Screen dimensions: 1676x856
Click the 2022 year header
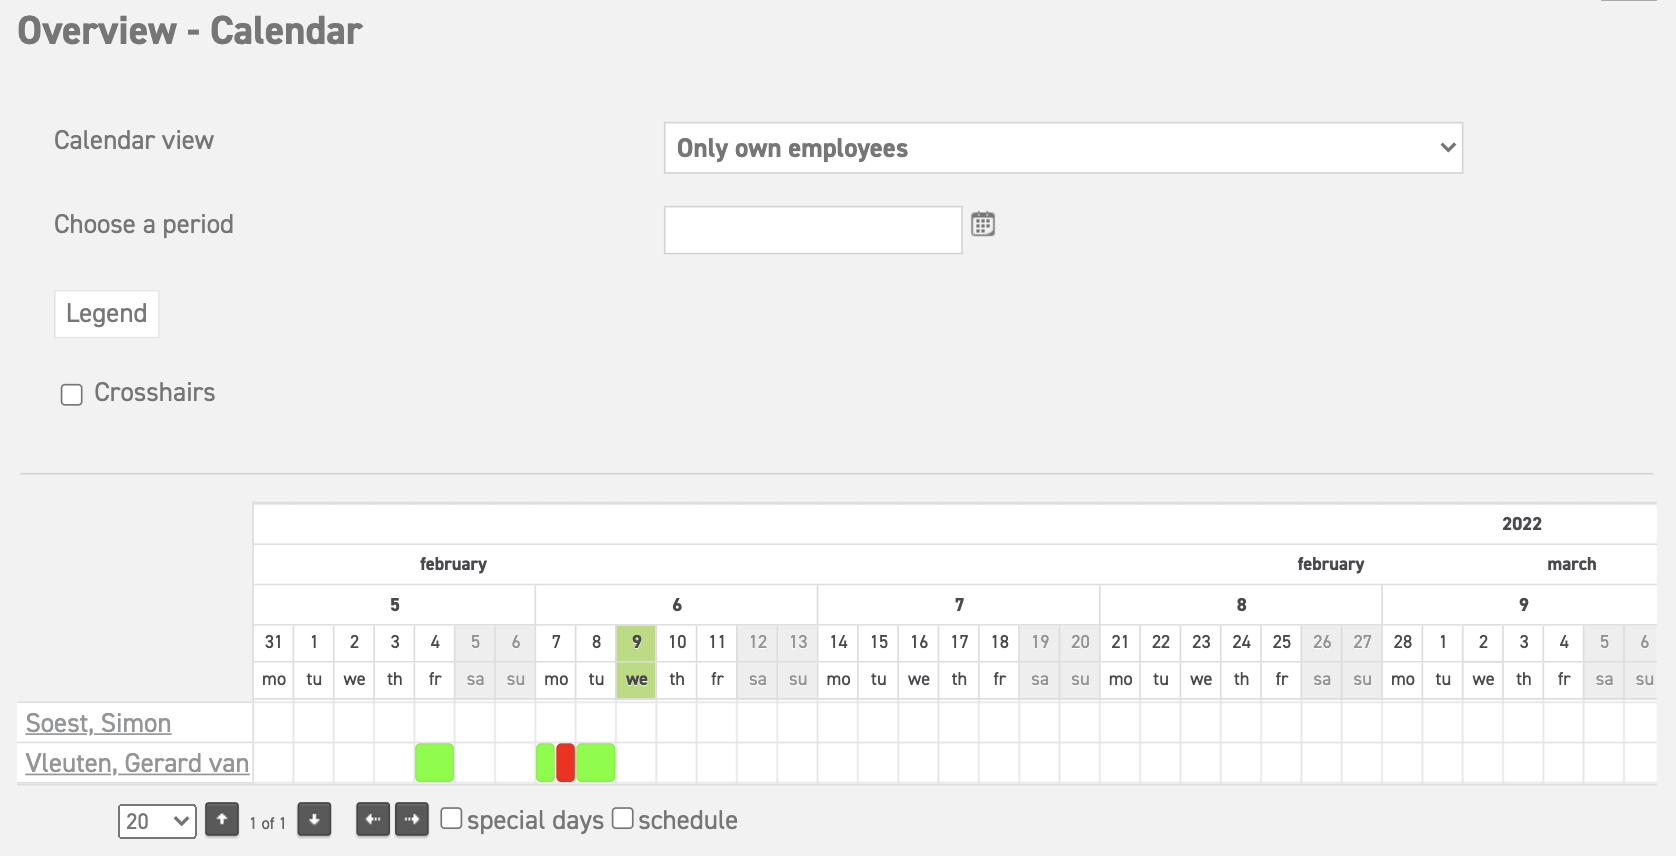coord(1521,524)
